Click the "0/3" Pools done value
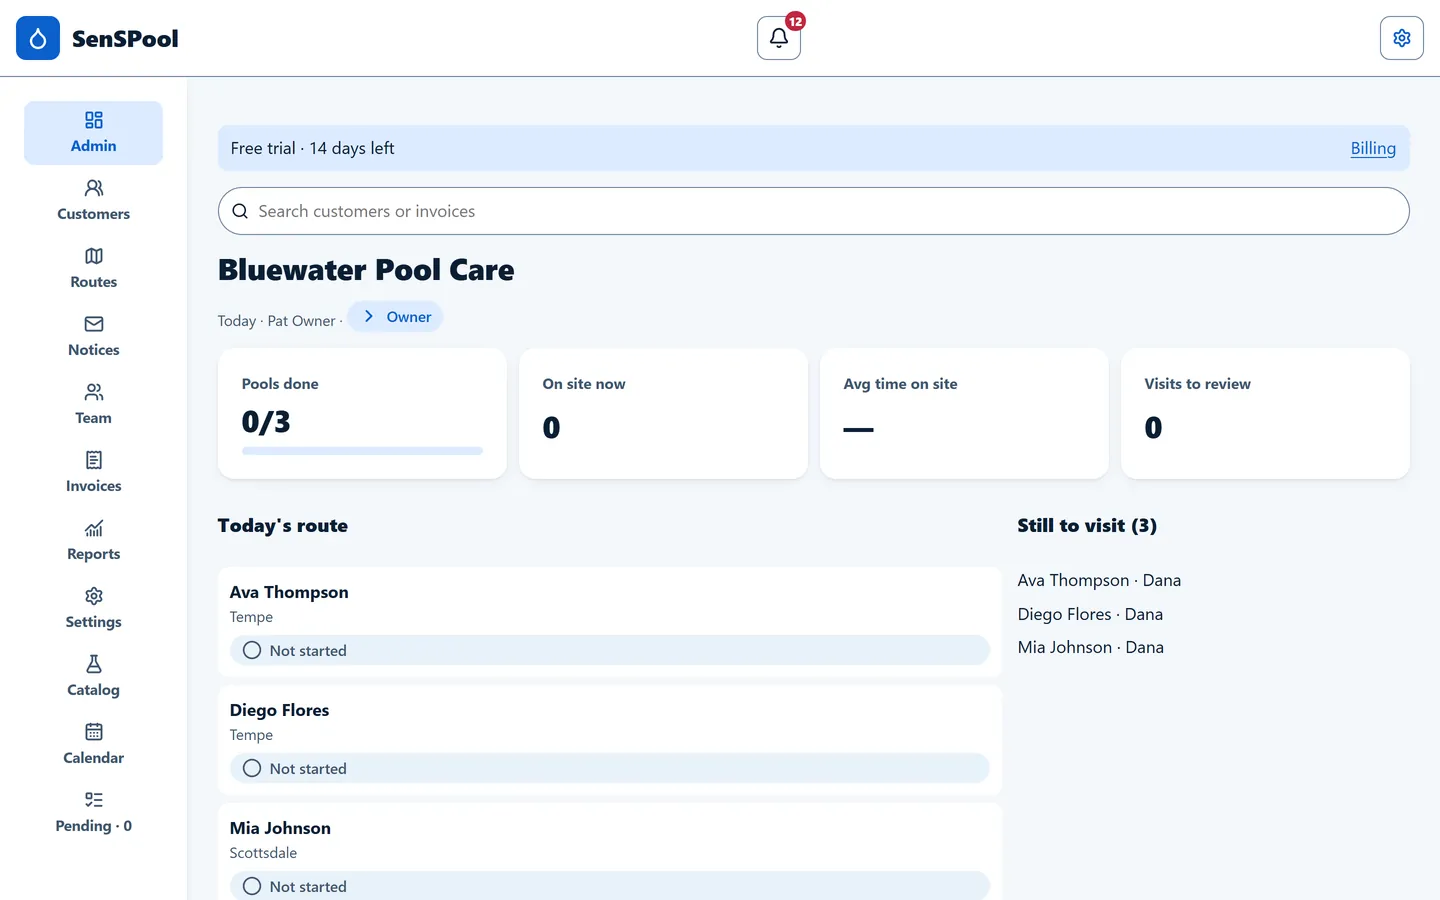This screenshot has width=1440, height=900. [x=266, y=422]
